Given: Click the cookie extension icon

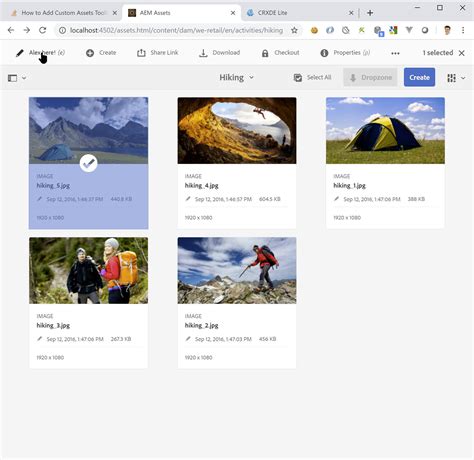Looking at the screenshot, I should [x=314, y=30].
